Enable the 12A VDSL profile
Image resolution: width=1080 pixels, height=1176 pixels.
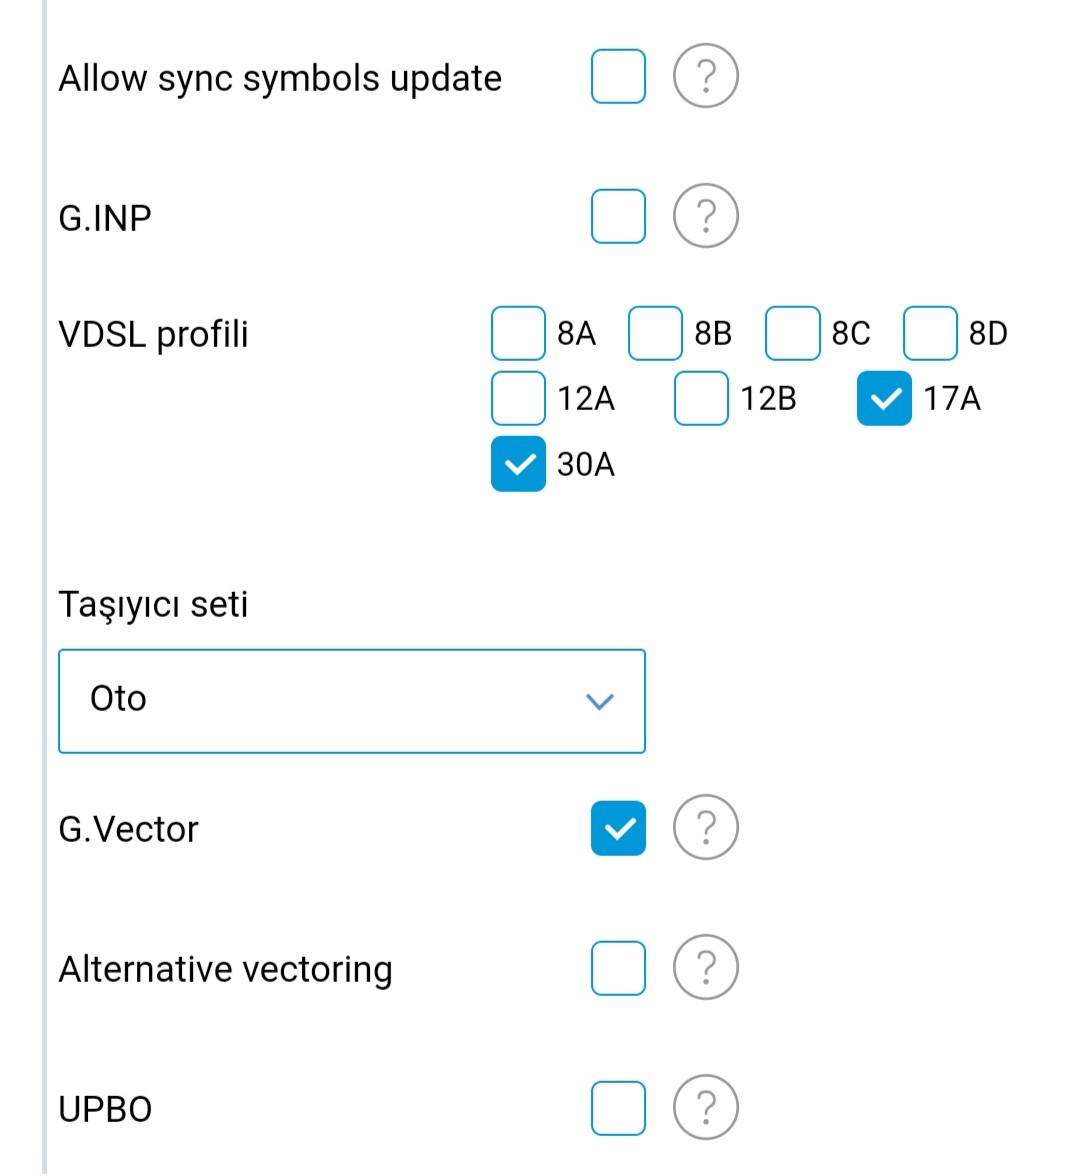tap(518, 398)
